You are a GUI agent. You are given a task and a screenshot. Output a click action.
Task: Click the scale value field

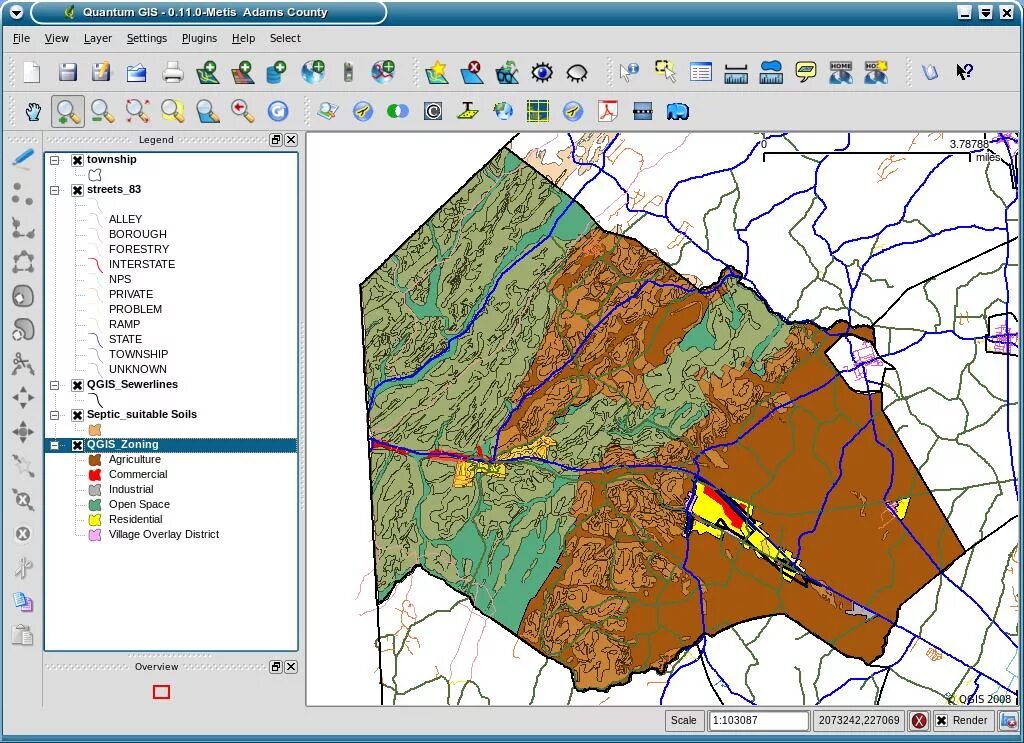coord(758,720)
